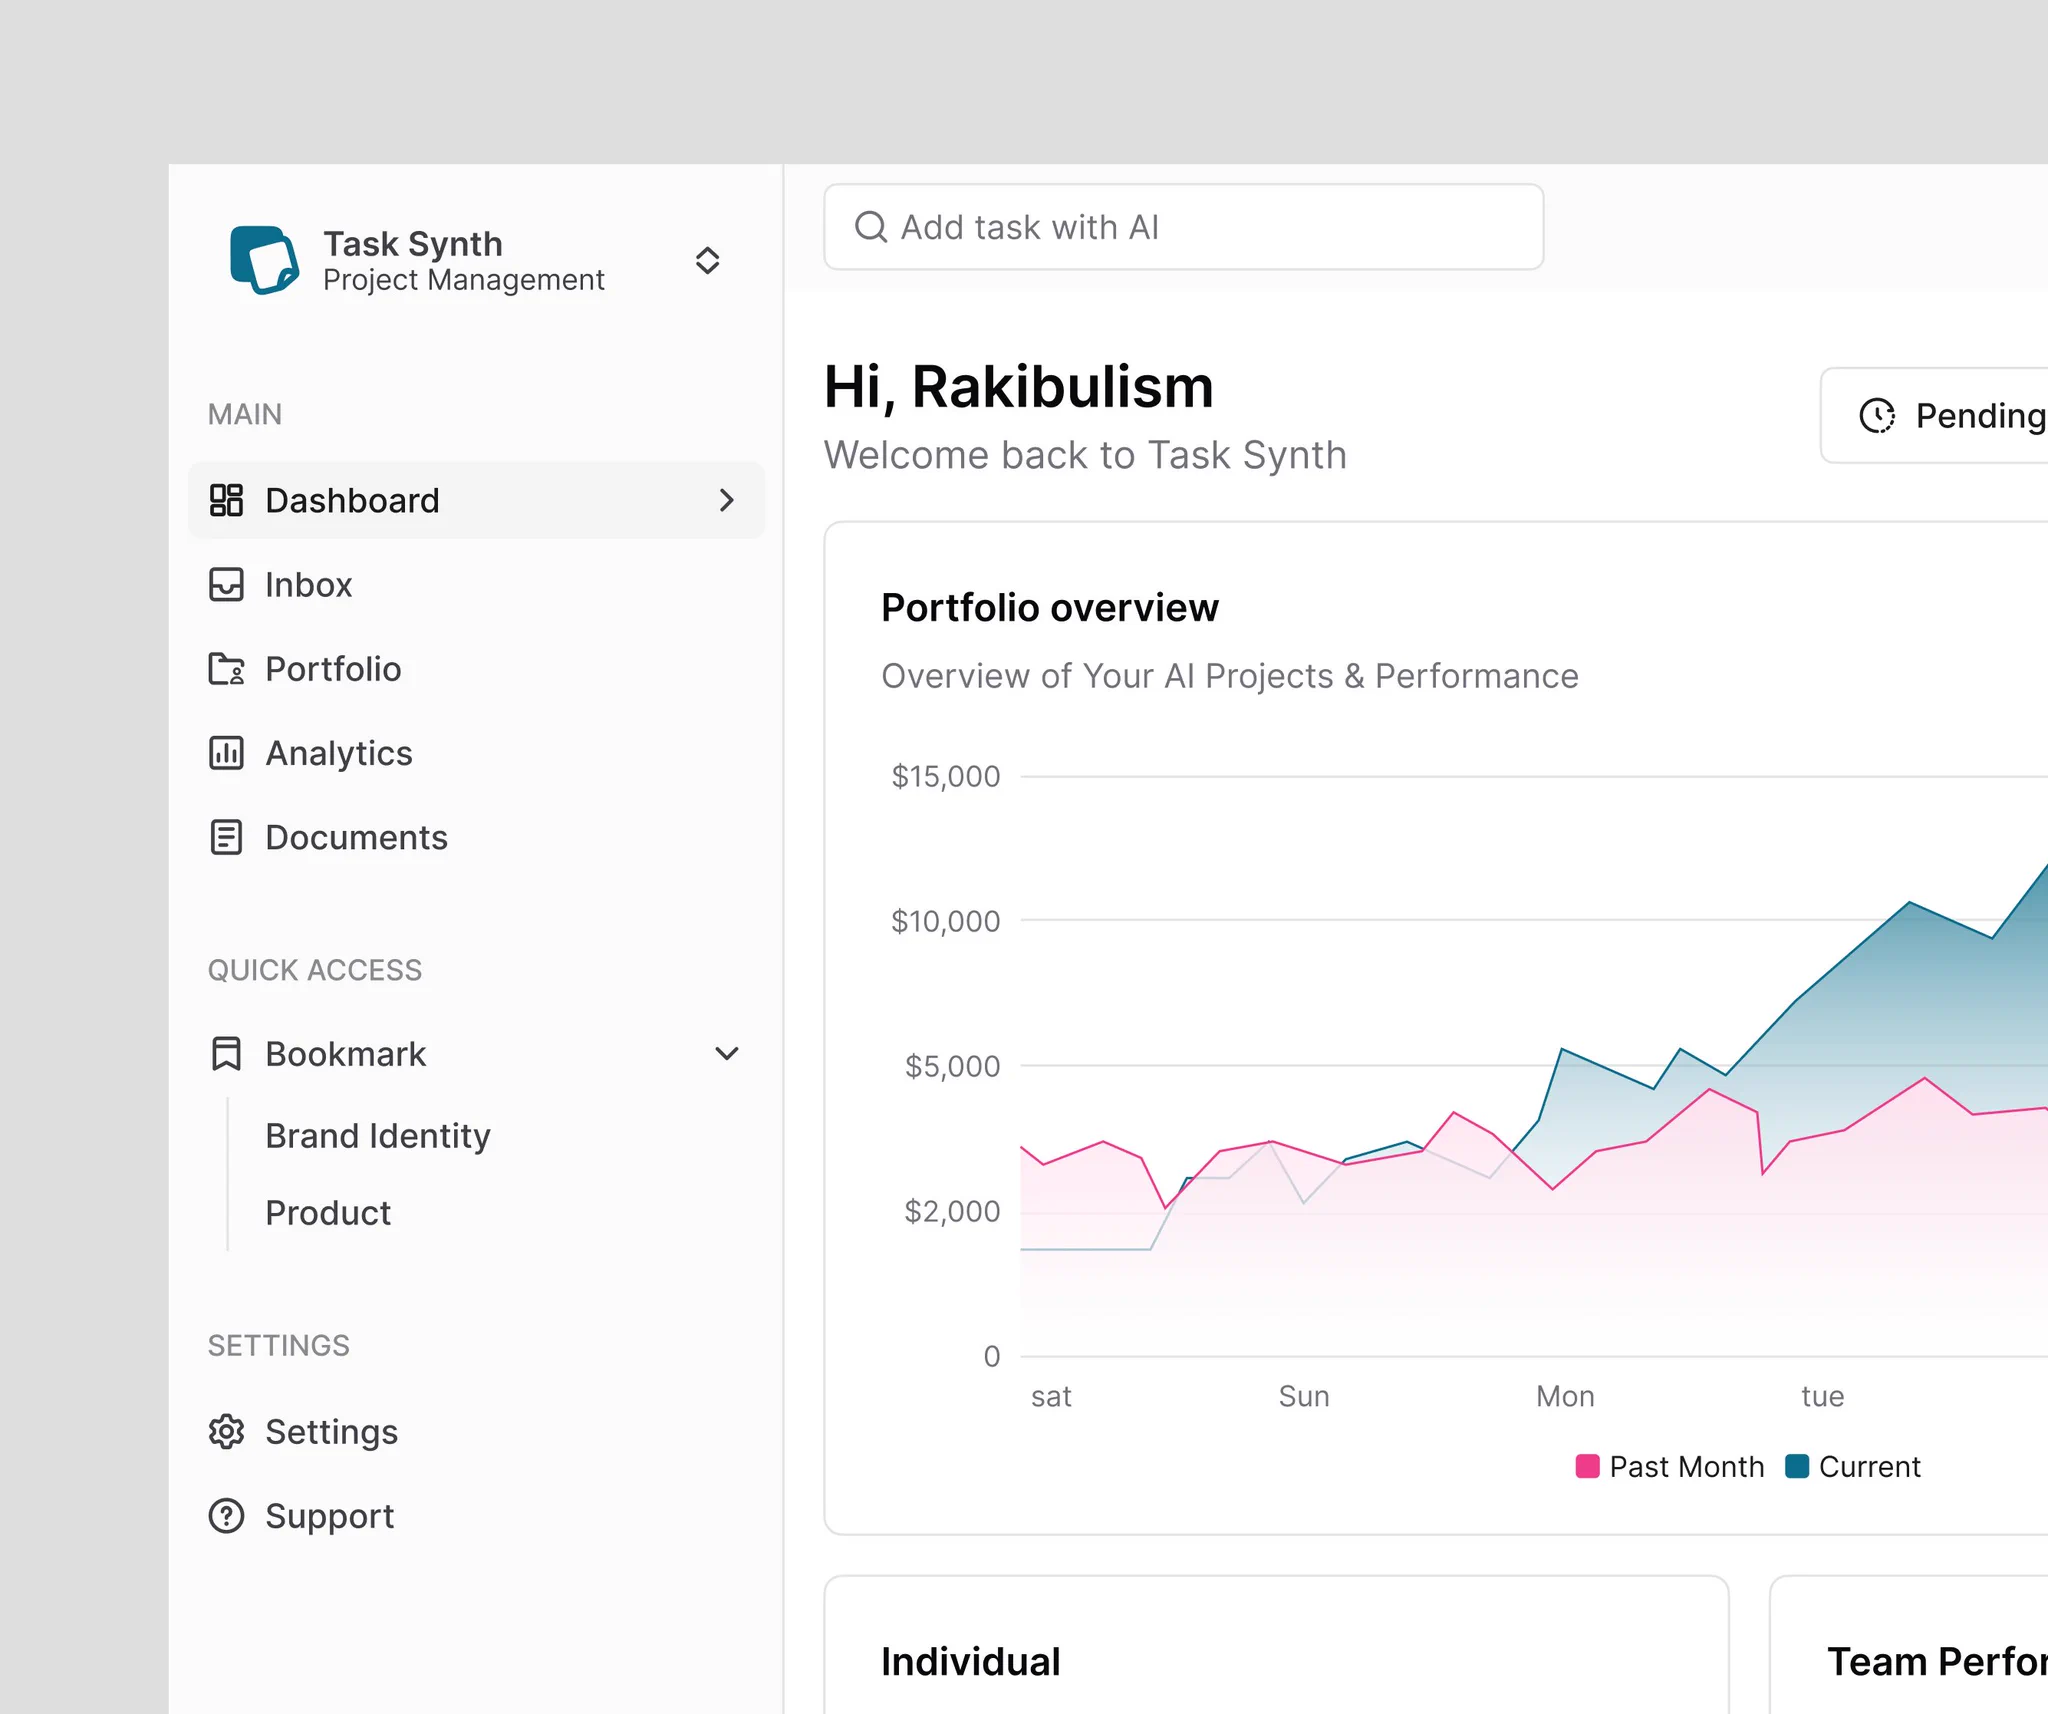Toggle the Current teal legend swatch
Viewport: 2048px width, 1714px height.
pyautogui.click(x=1796, y=1466)
